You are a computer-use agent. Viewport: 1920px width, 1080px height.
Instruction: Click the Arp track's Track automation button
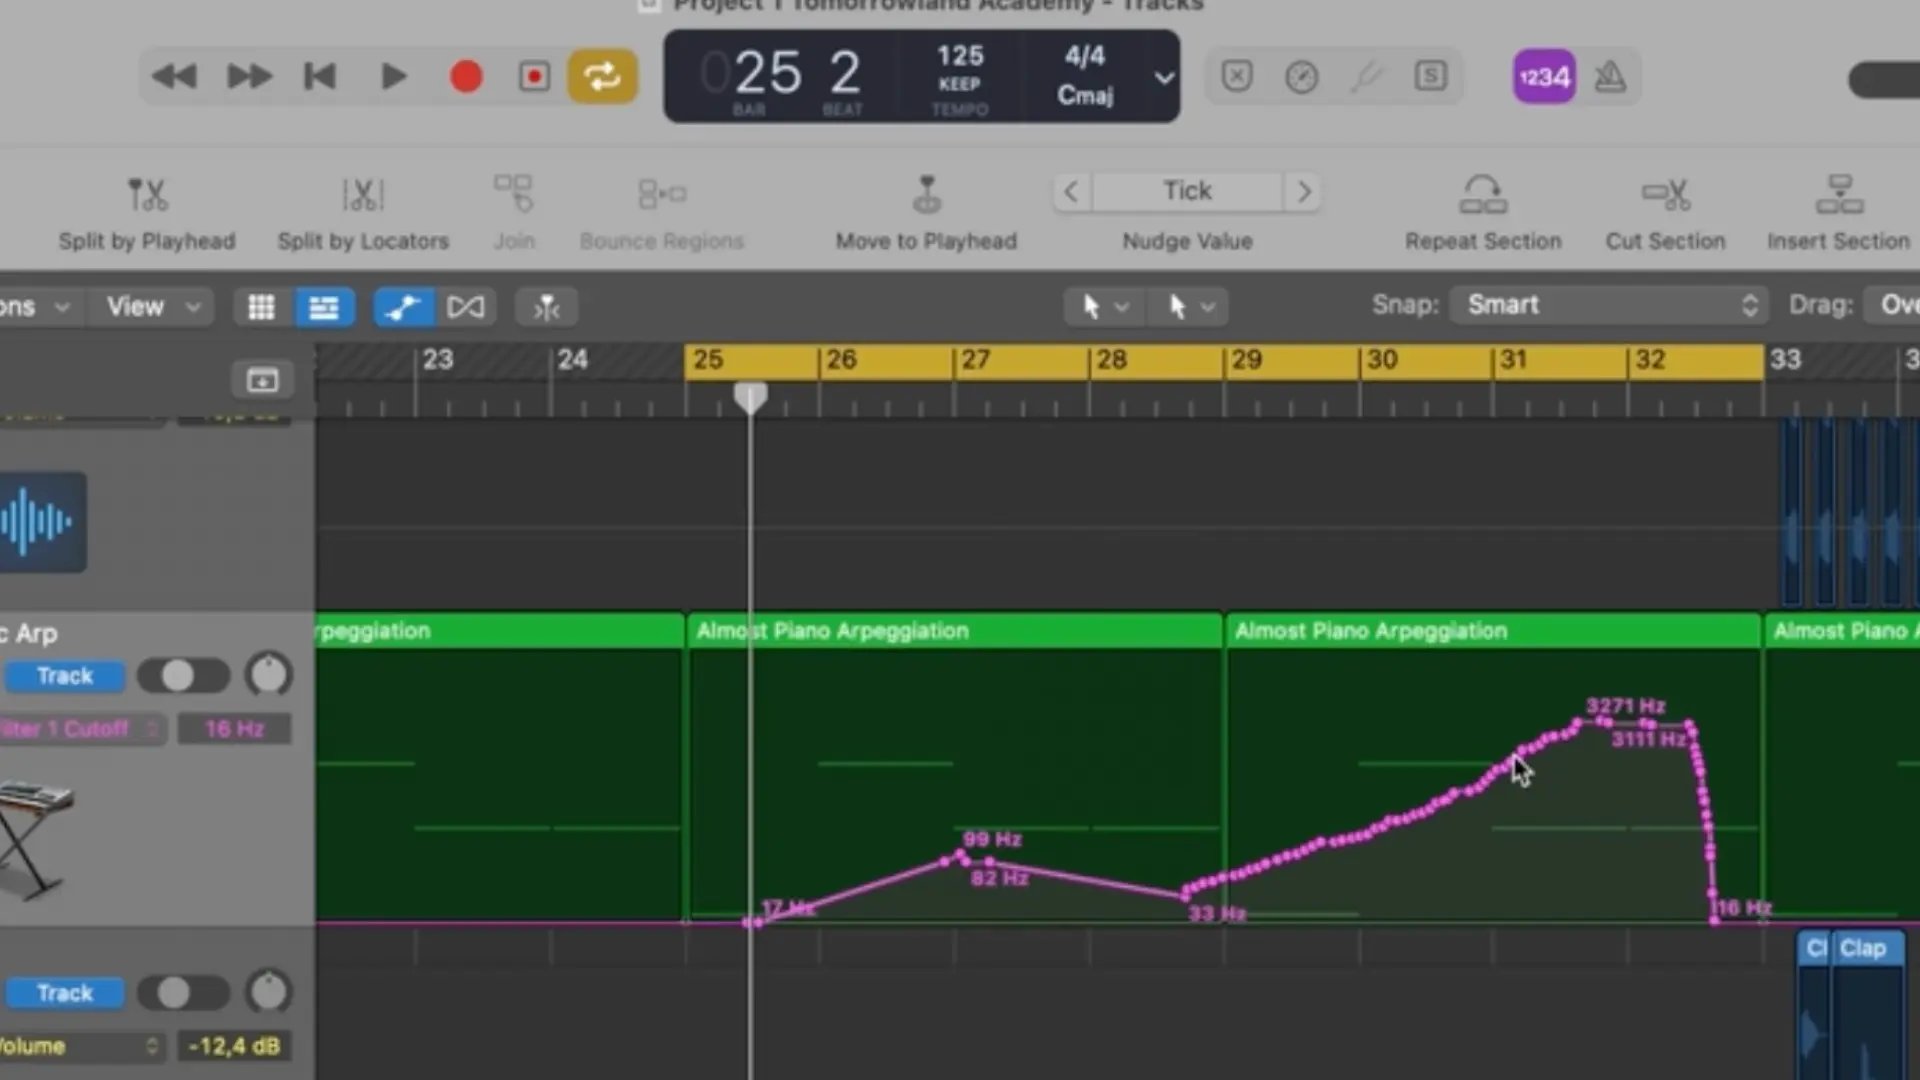[x=65, y=676]
